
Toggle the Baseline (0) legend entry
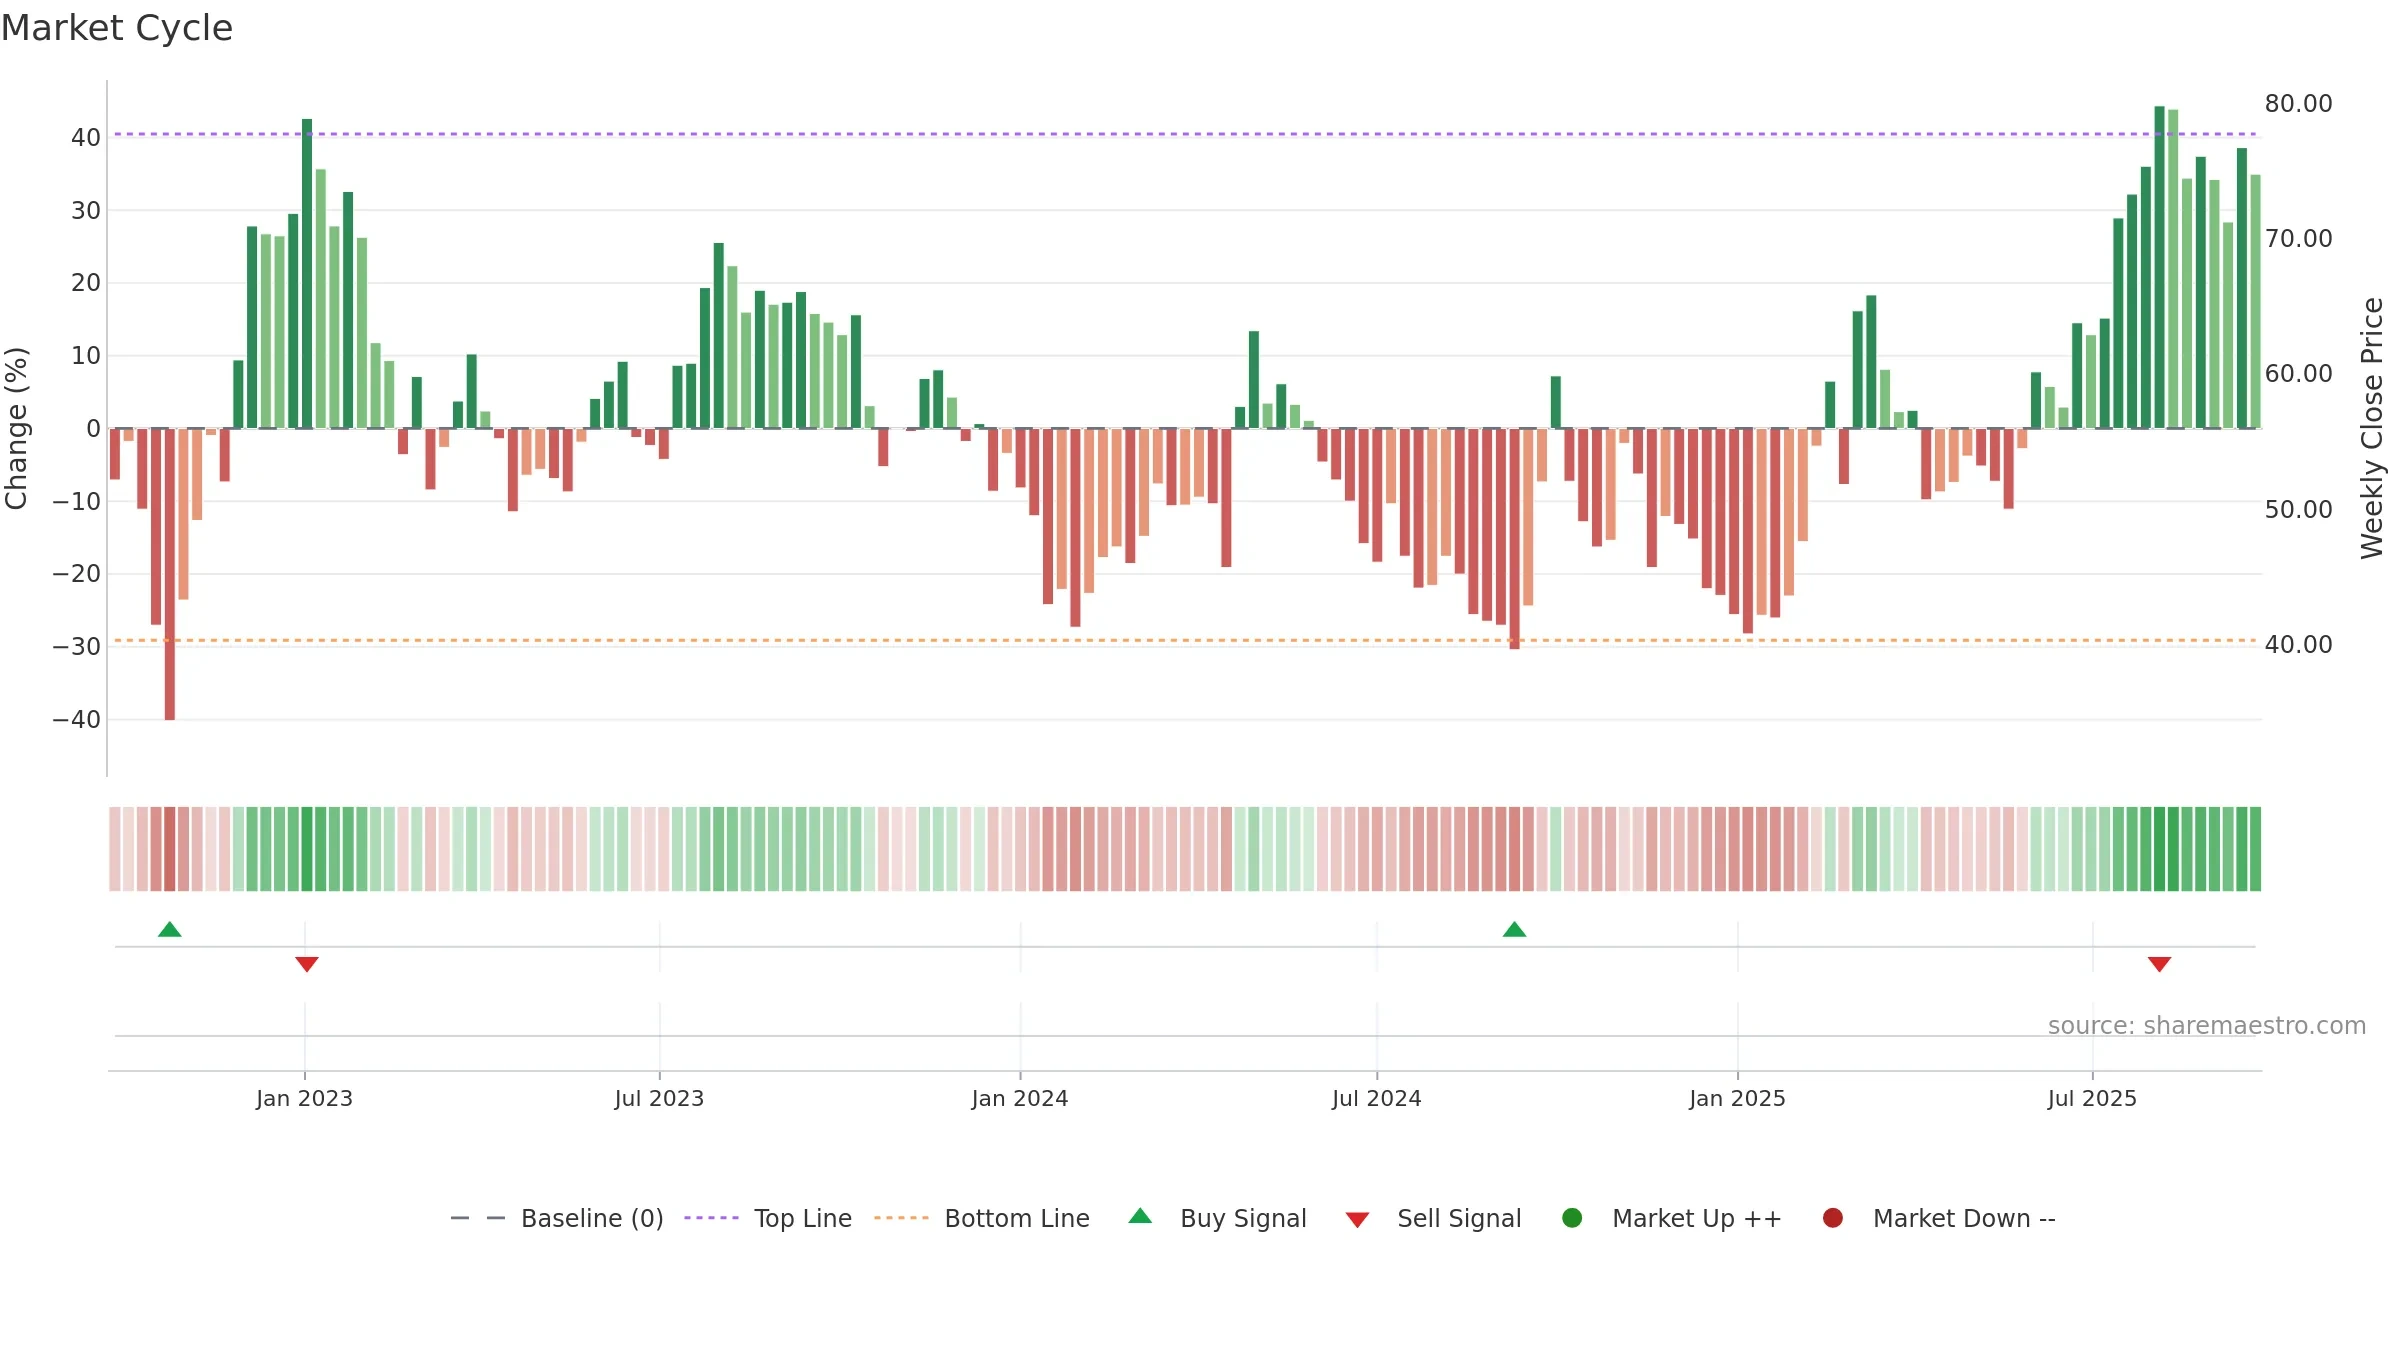coord(557,1219)
